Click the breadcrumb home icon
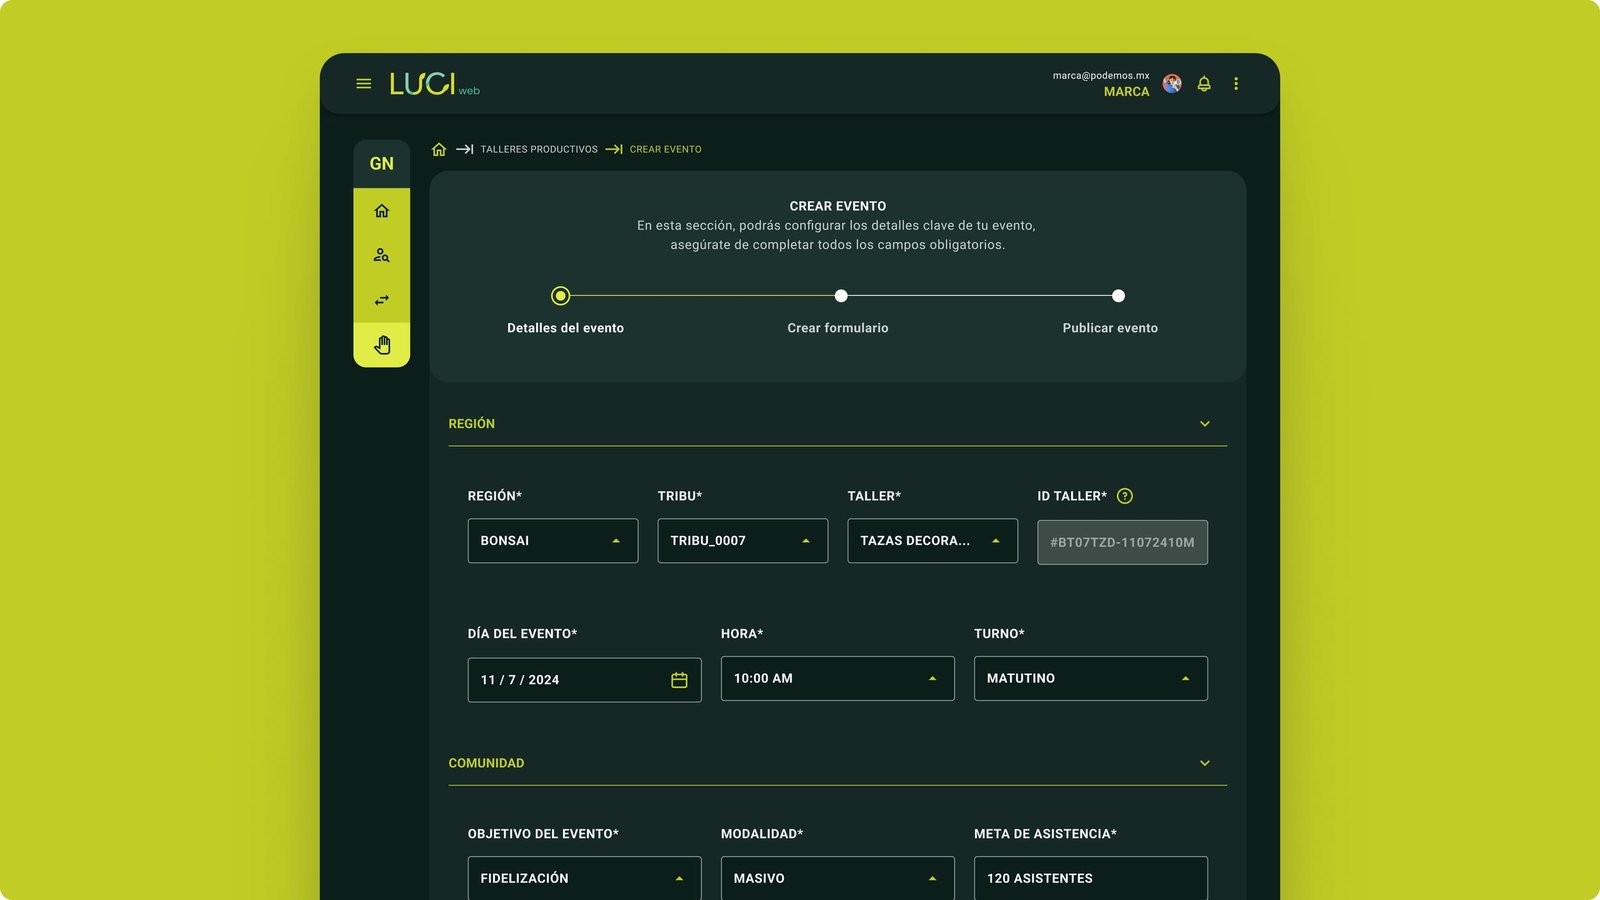Viewport: 1600px width, 900px height. click(439, 149)
